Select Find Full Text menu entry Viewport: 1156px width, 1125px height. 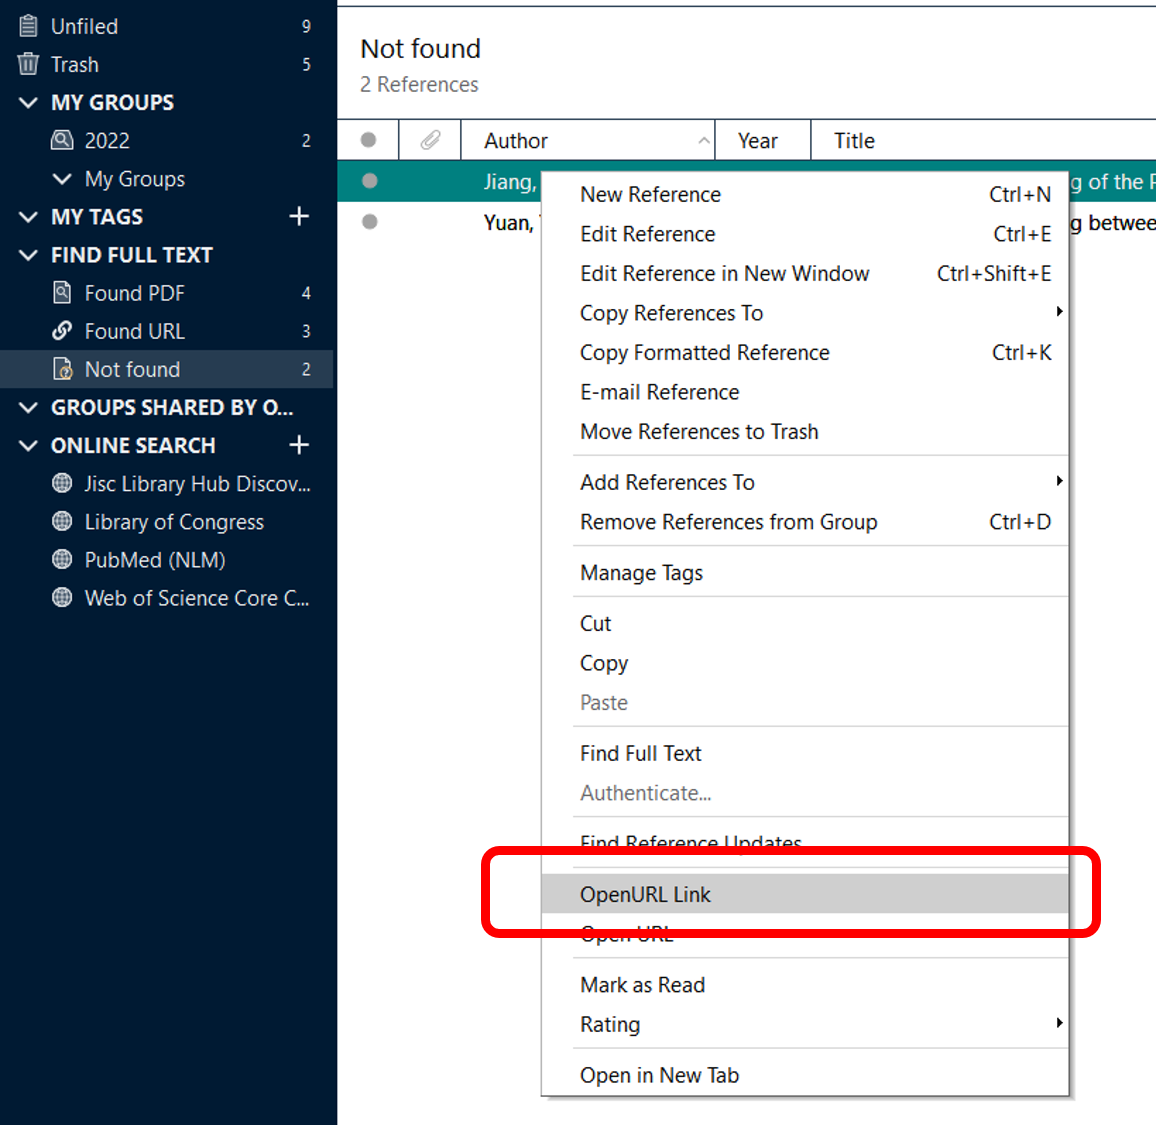(805, 753)
